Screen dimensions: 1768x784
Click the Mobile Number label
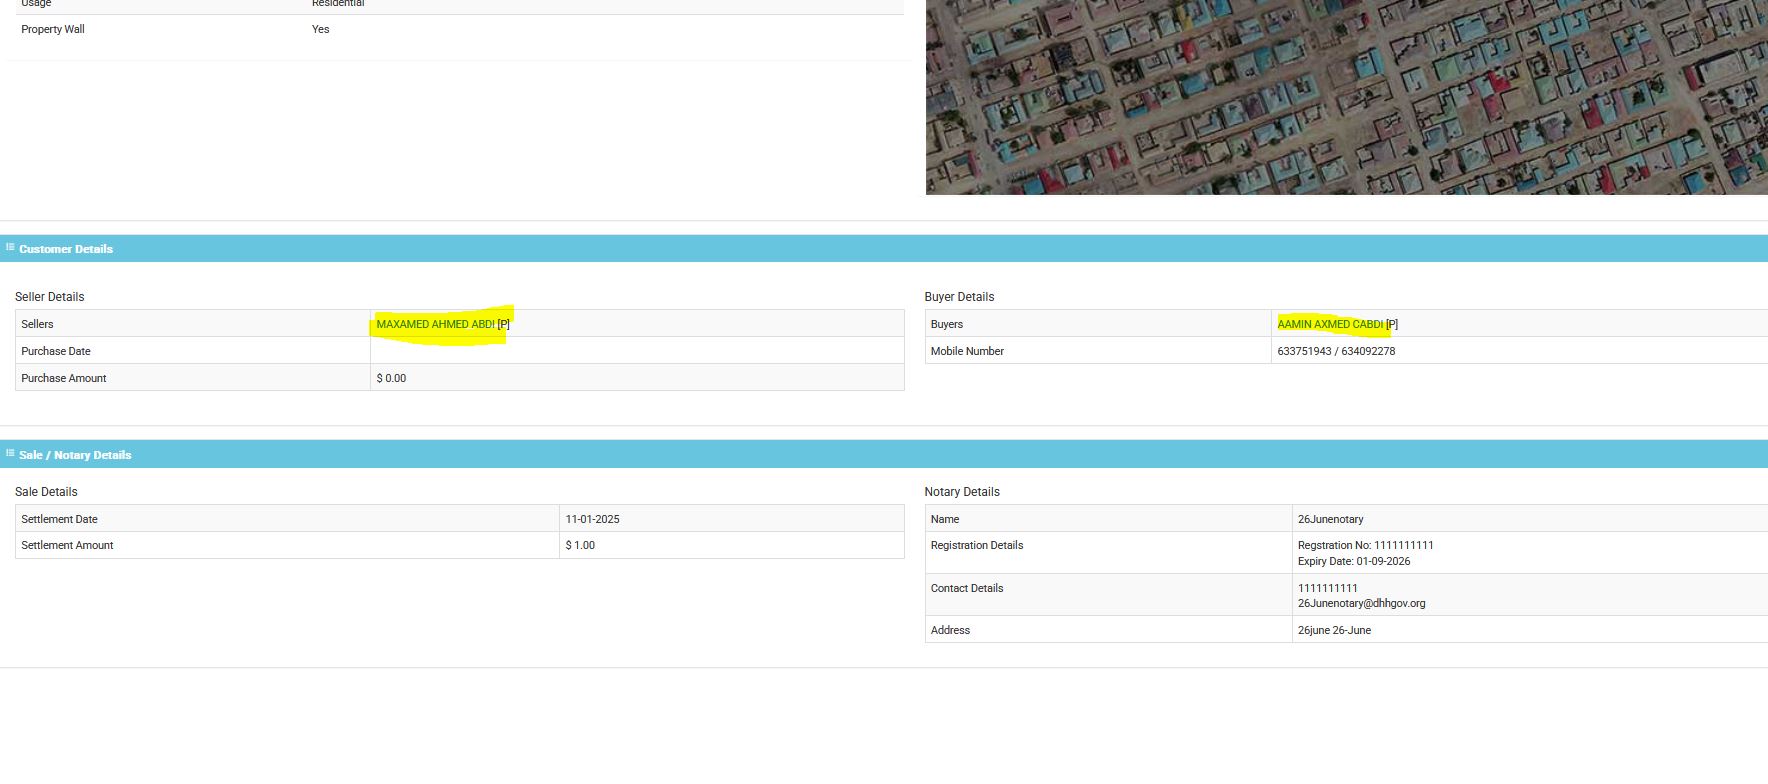(967, 351)
